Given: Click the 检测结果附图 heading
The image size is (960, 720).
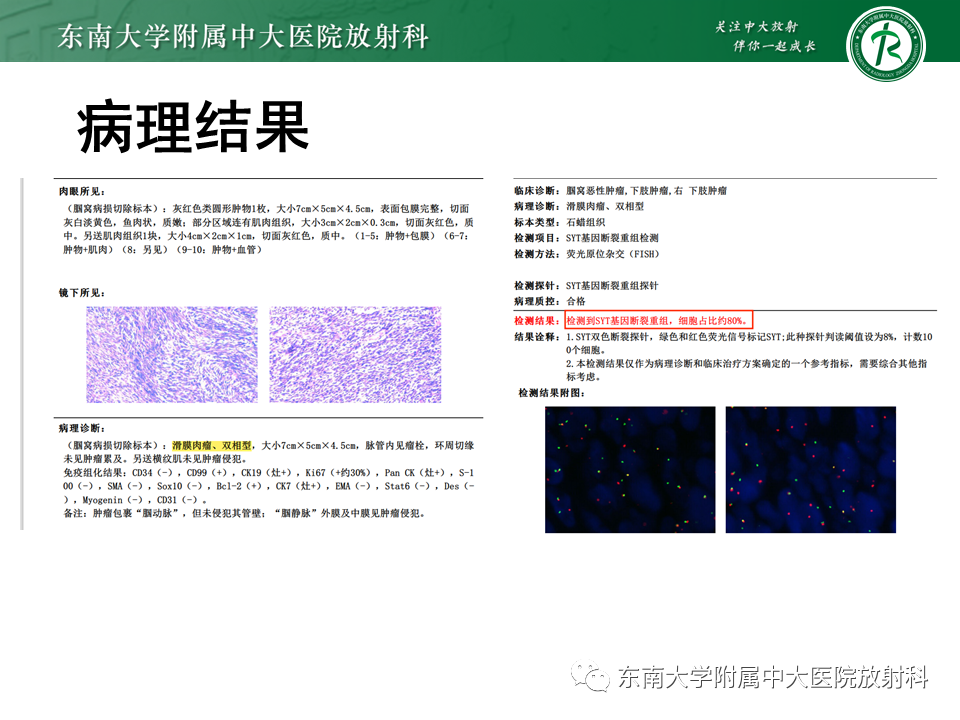Looking at the screenshot, I should pos(551,392).
